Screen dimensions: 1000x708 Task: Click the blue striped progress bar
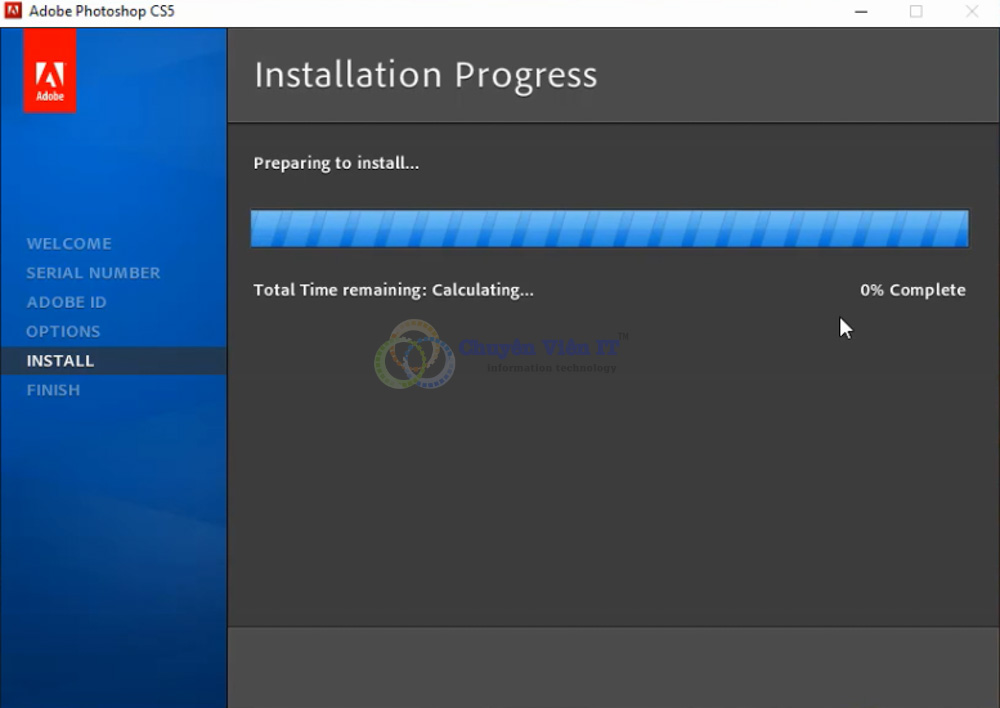[x=609, y=228]
